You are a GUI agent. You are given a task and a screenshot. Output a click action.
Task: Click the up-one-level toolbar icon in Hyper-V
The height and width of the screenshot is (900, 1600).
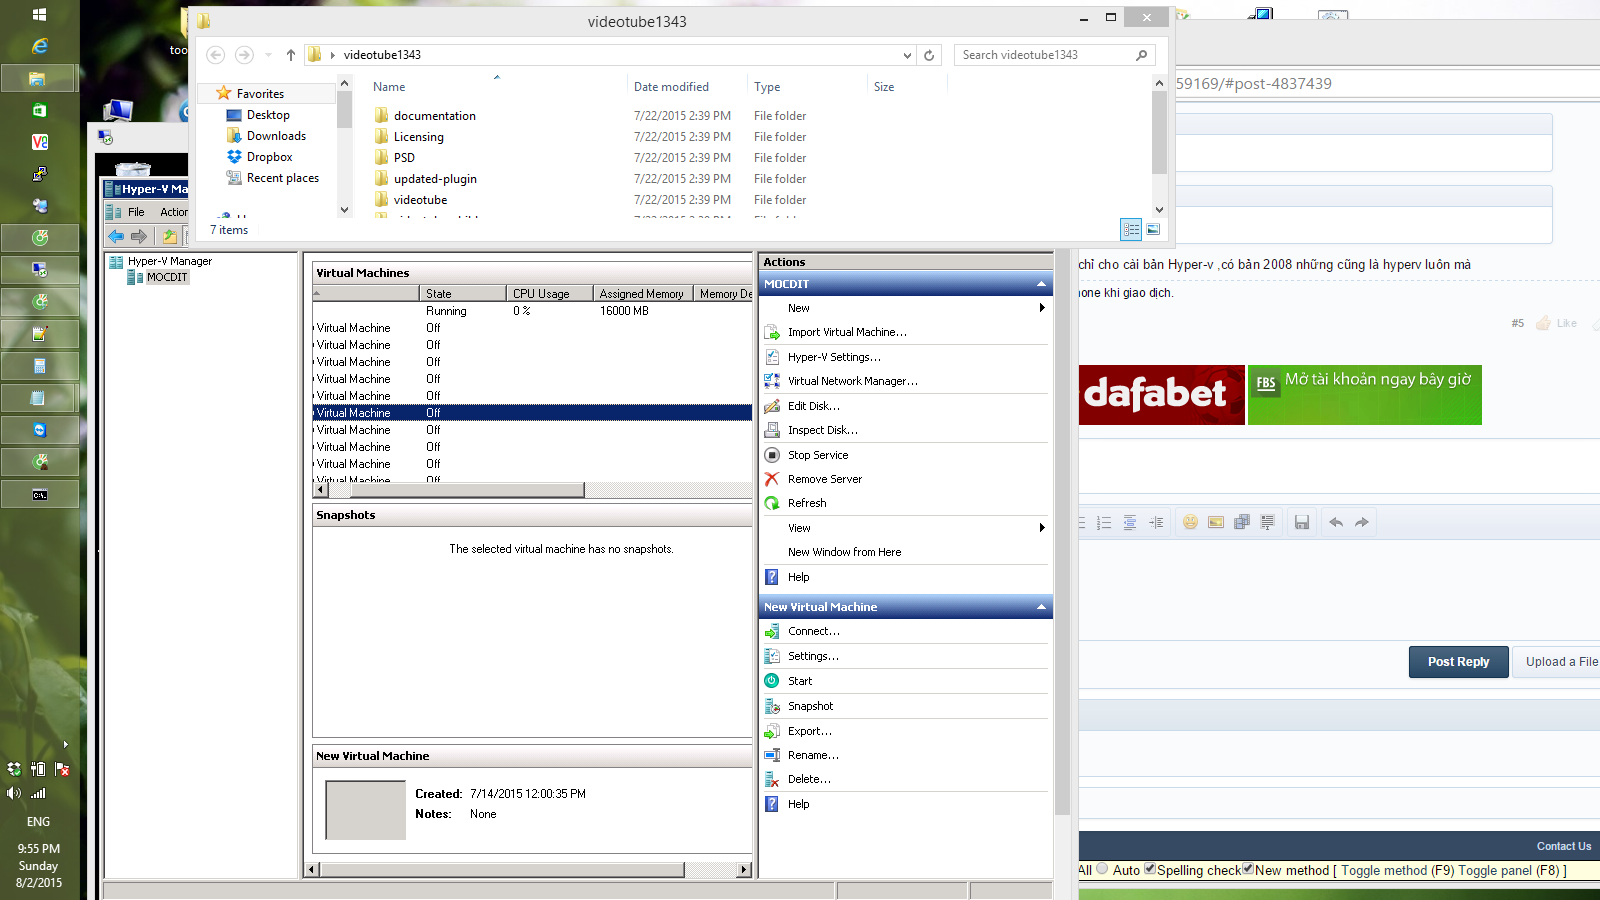point(170,237)
